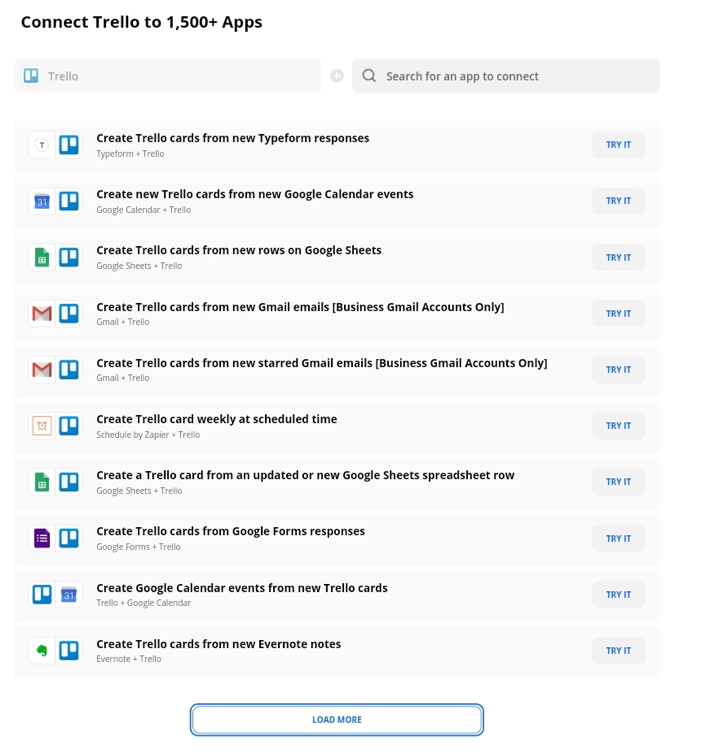Click Google Sheets icon in 'new rows on Google Sheets' row

[x=42, y=258]
